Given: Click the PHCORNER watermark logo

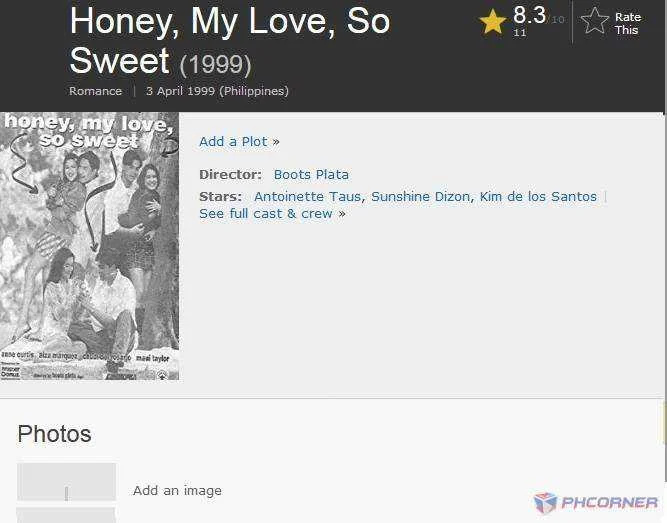Looking at the screenshot, I should pyautogui.click(x=596, y=503).
